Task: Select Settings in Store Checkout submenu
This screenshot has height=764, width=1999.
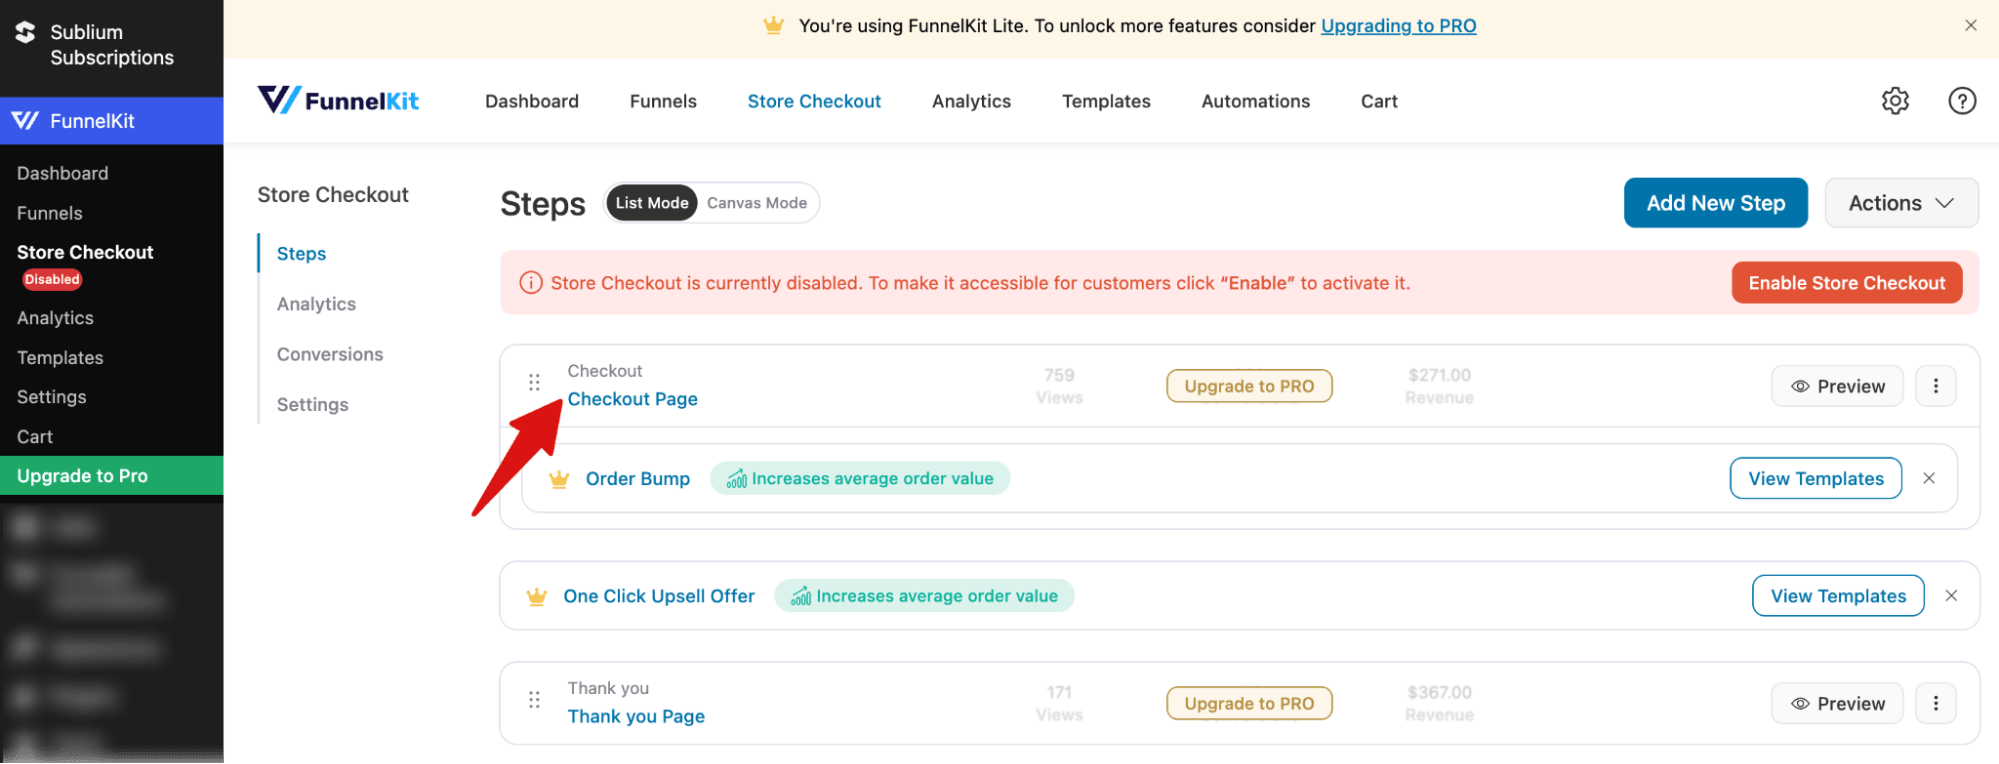Action: click(312, 404)
